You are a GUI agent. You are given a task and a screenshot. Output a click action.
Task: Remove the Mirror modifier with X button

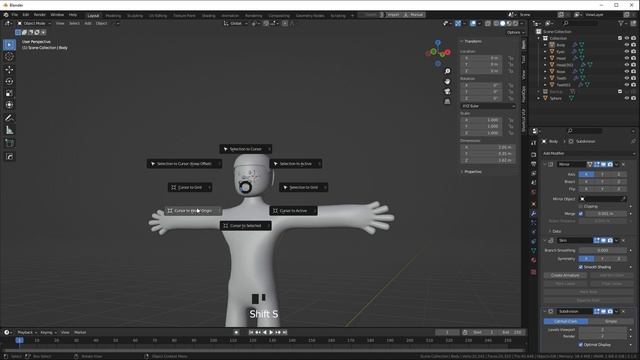tap(623, 164)
